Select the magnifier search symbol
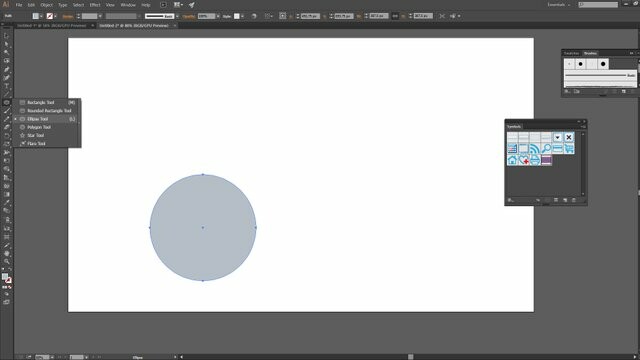Viewport: 640px width, 360px height. point(546,149)
